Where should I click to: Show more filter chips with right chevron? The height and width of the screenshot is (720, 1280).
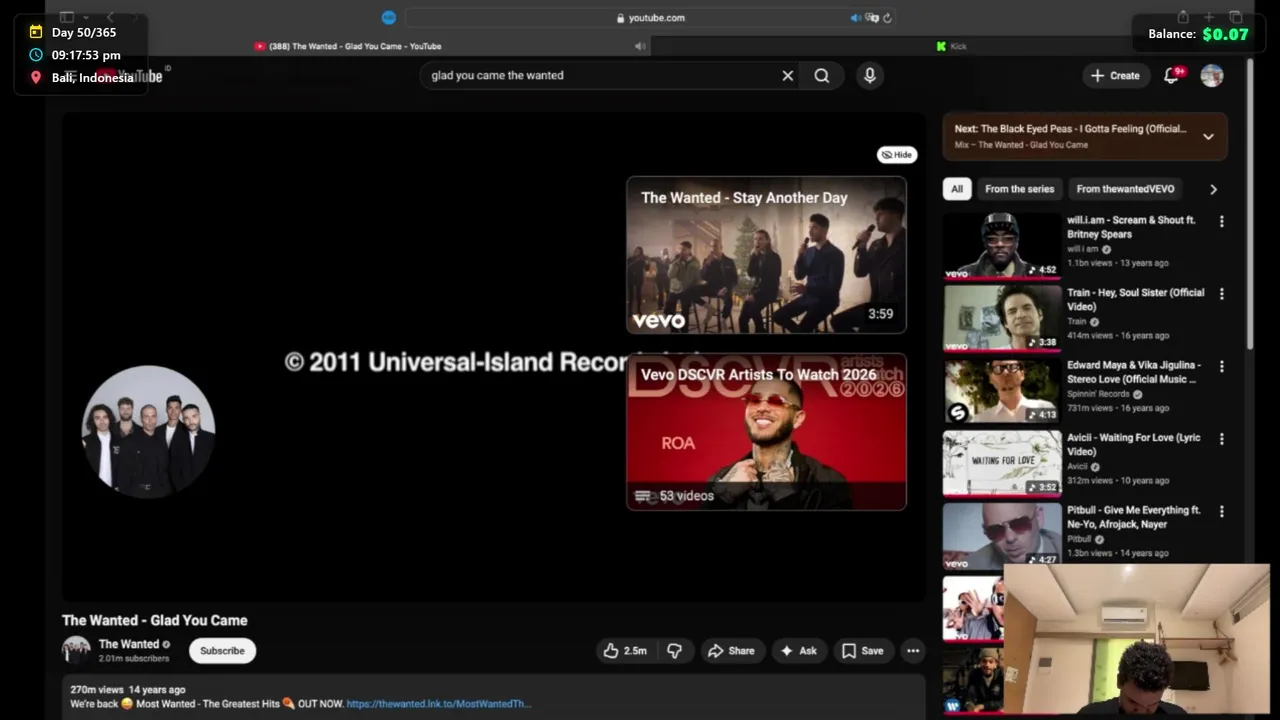click(x=1213, y=189)
